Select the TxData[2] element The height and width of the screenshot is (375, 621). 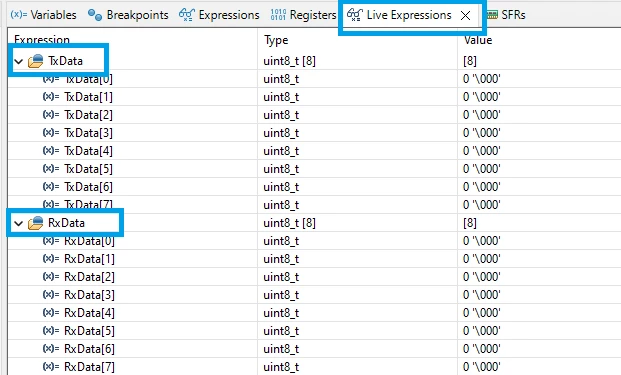(x=88, y=115)
